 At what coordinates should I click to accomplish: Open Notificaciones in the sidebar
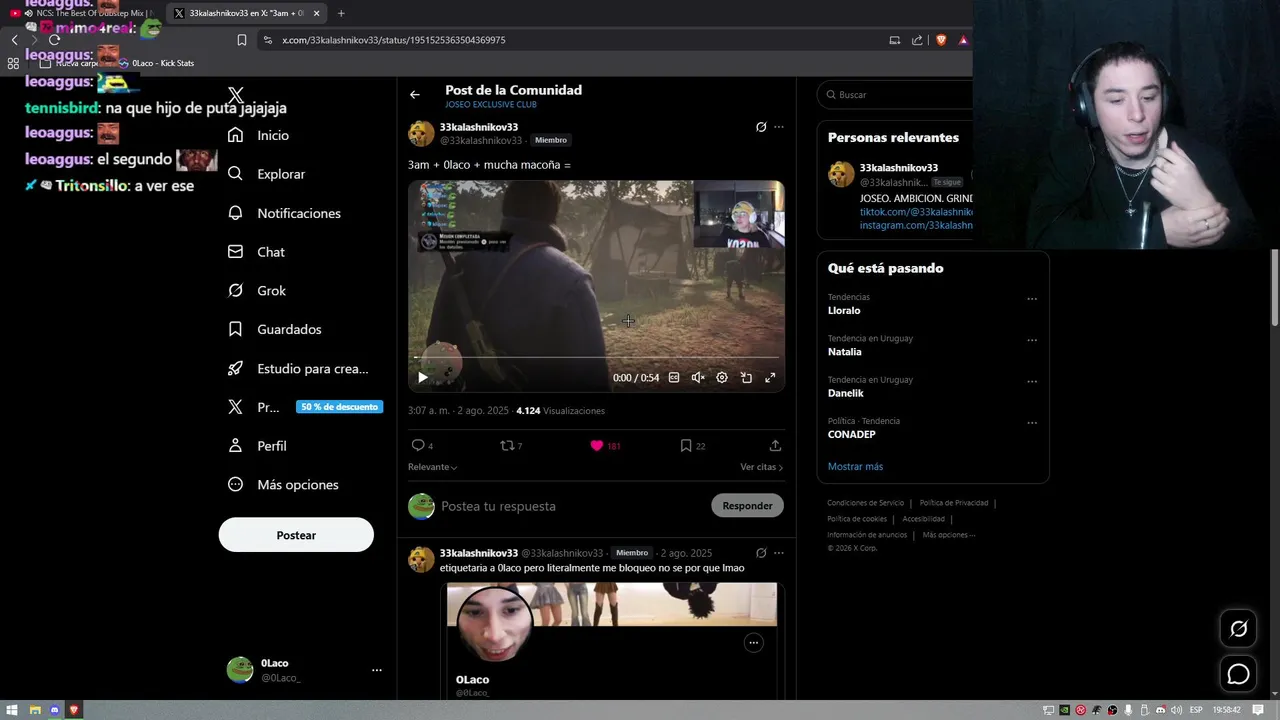point(284,213)
